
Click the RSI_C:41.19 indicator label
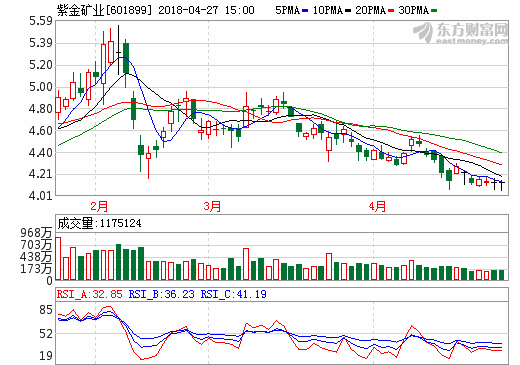click(233, 294)
